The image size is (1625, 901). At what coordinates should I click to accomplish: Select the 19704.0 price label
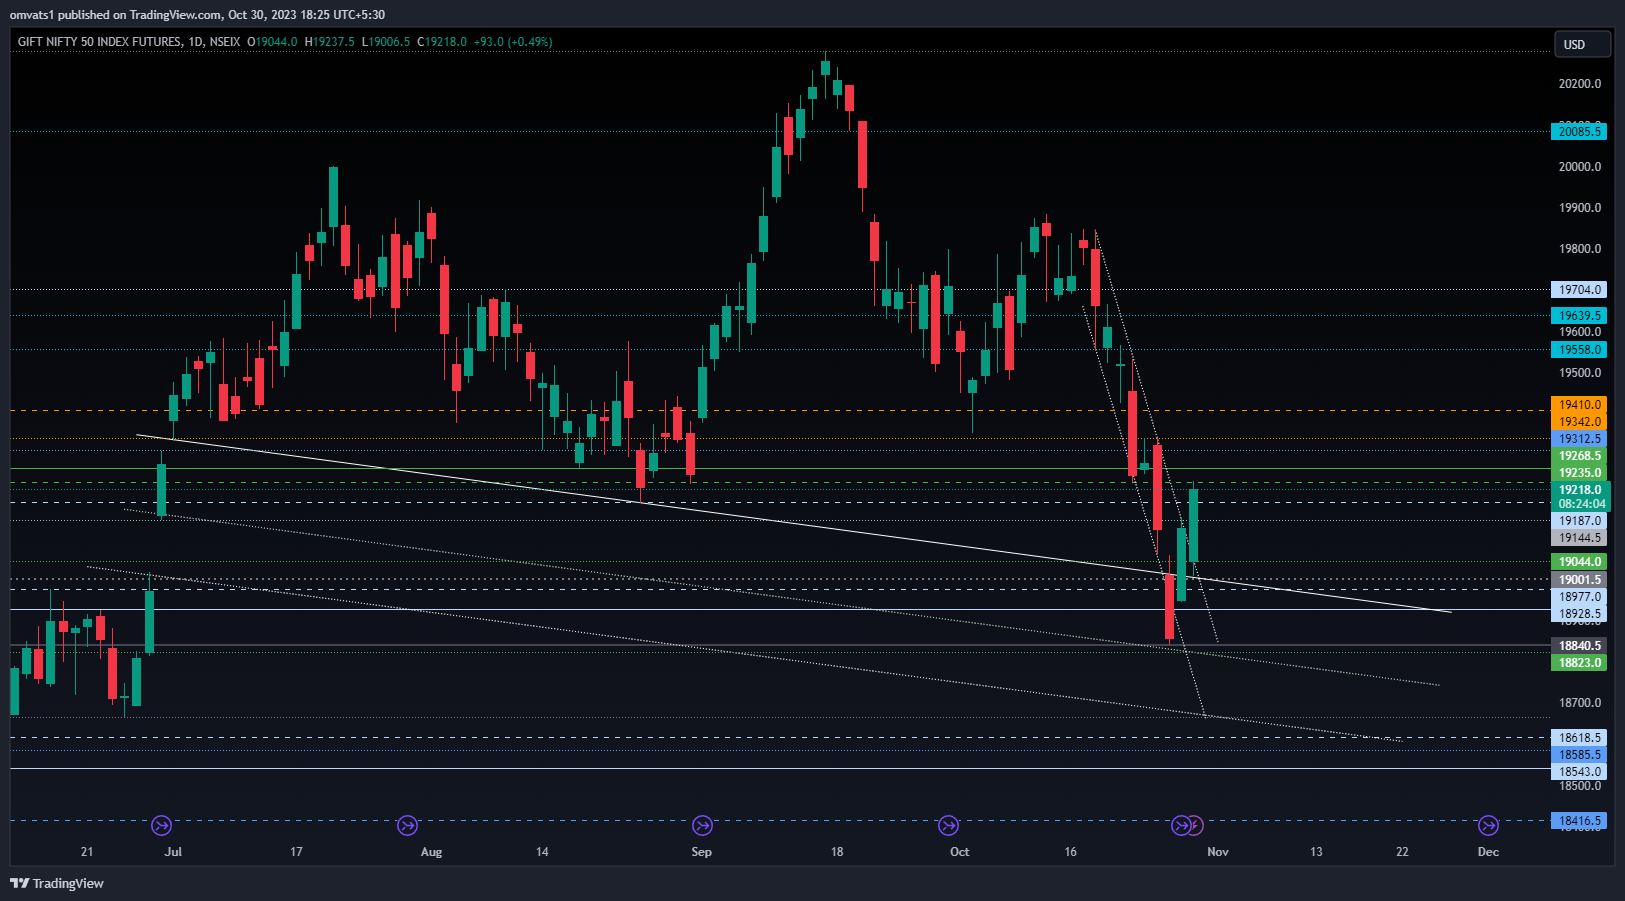point(1580,289)
